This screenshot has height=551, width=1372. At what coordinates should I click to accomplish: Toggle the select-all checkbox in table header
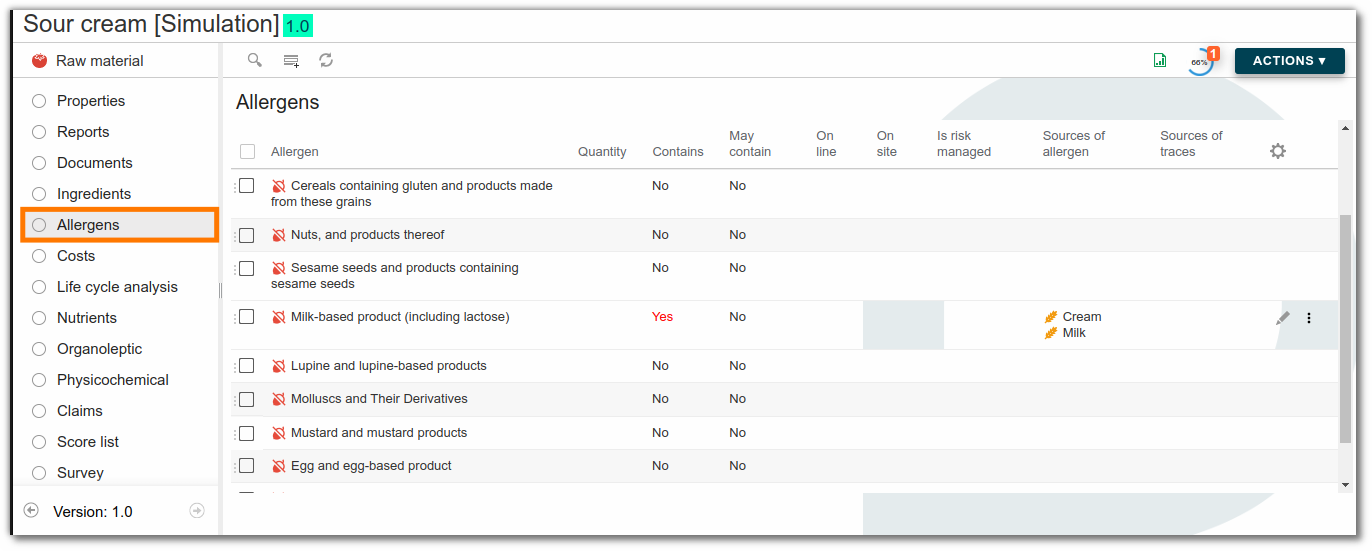[x=247, y=152]
